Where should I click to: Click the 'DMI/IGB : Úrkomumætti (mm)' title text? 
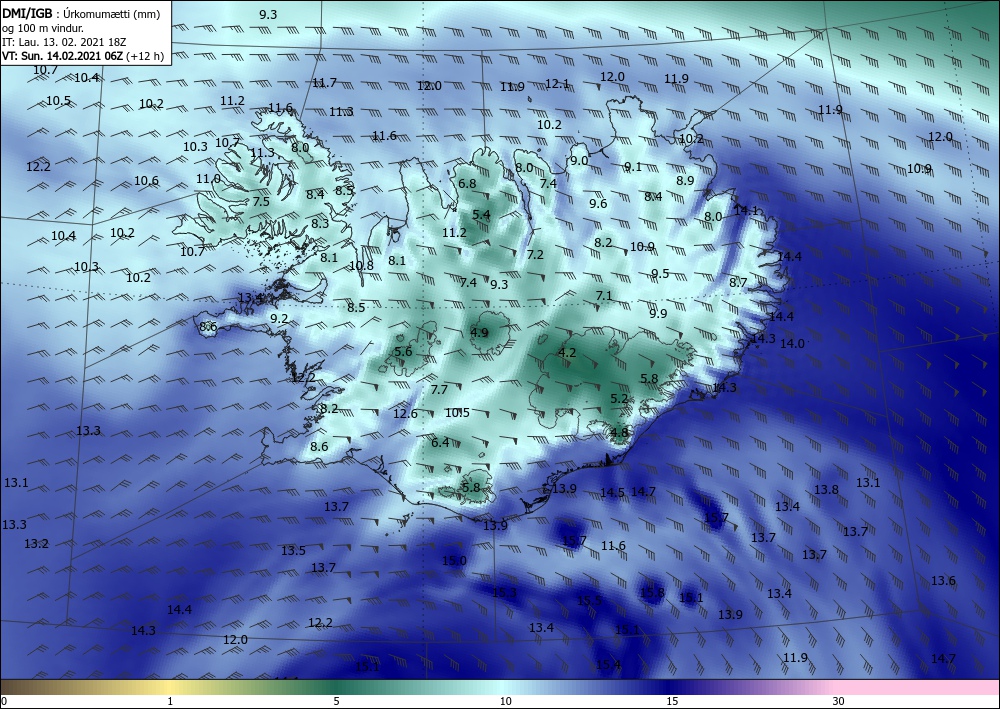coord(81,14)
